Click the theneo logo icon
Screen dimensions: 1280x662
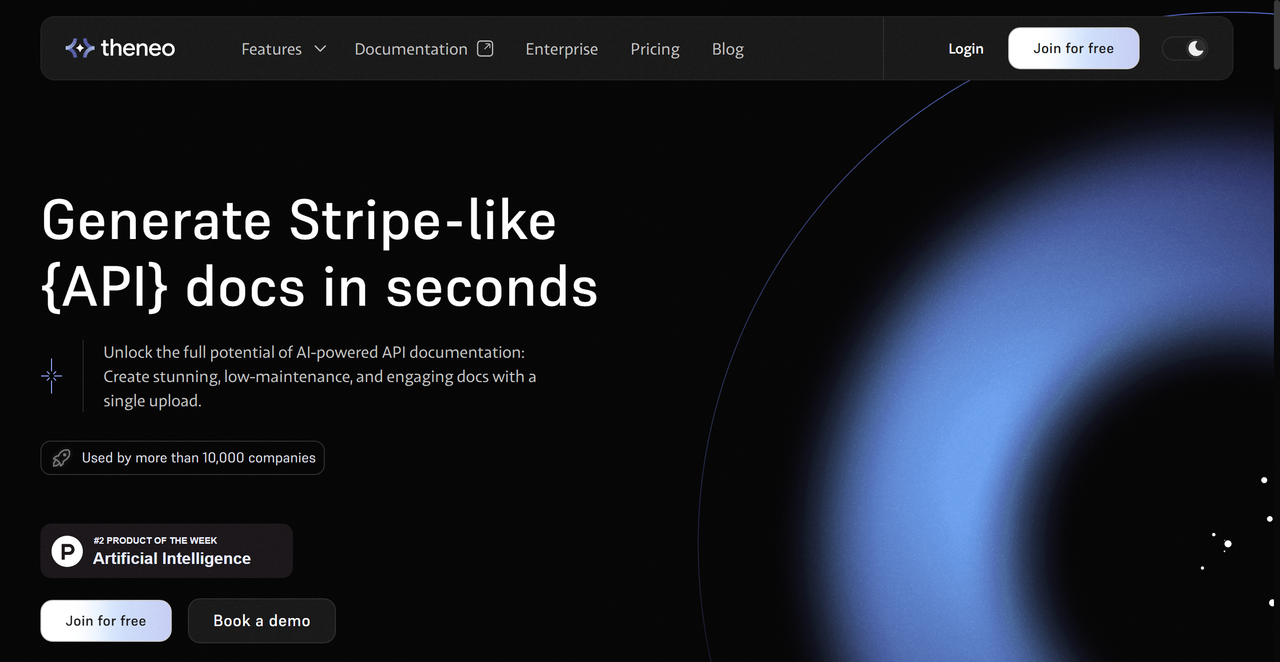tap(79, 48)
